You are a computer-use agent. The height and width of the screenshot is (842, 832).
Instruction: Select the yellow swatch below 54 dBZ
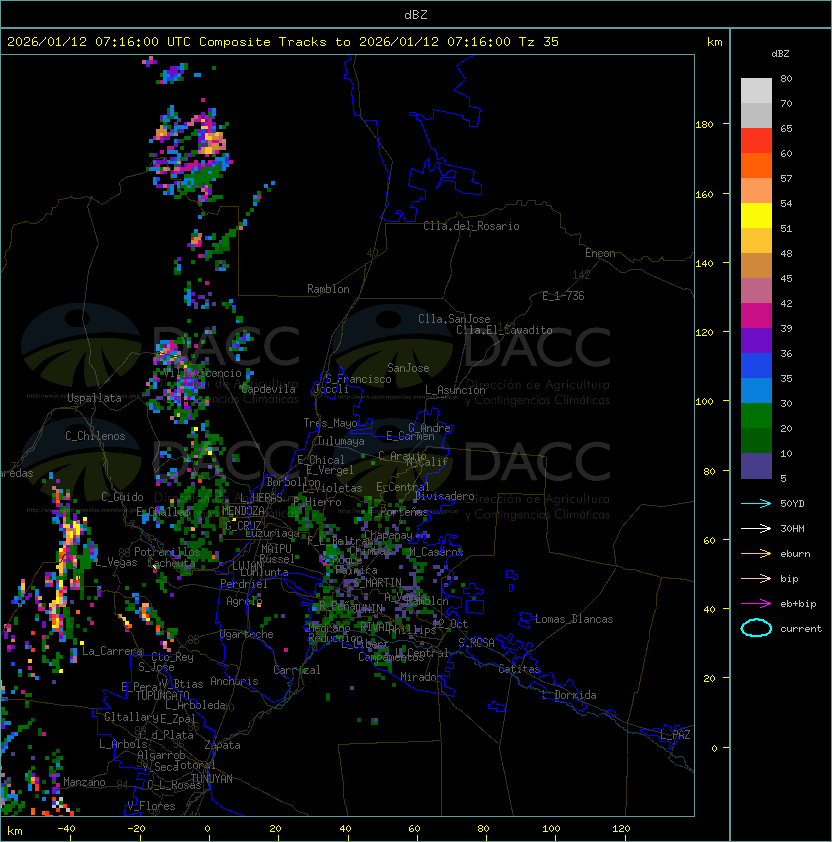pos(756,215)
